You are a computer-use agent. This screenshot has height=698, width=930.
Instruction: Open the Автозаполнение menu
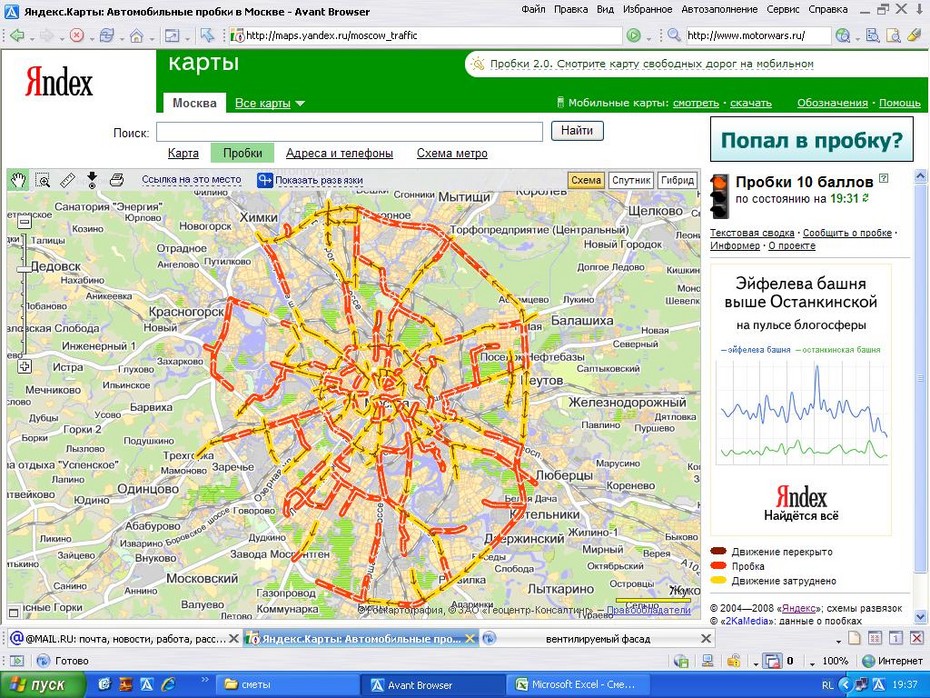coord(719,9)
